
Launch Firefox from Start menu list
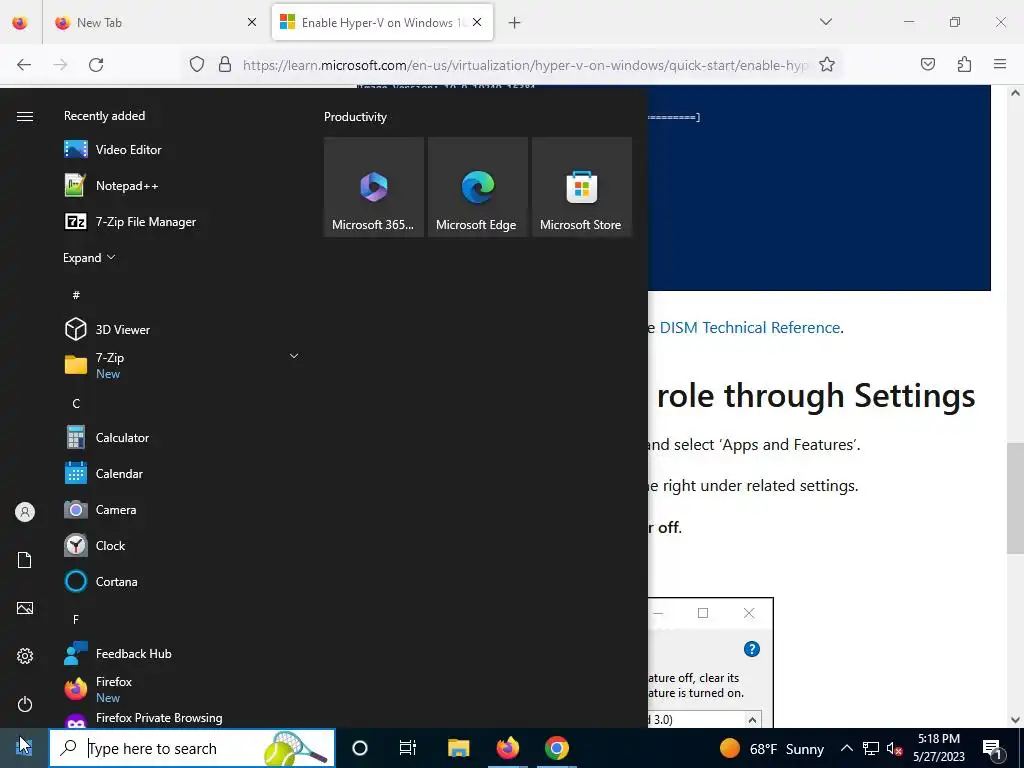click(180, 690)
